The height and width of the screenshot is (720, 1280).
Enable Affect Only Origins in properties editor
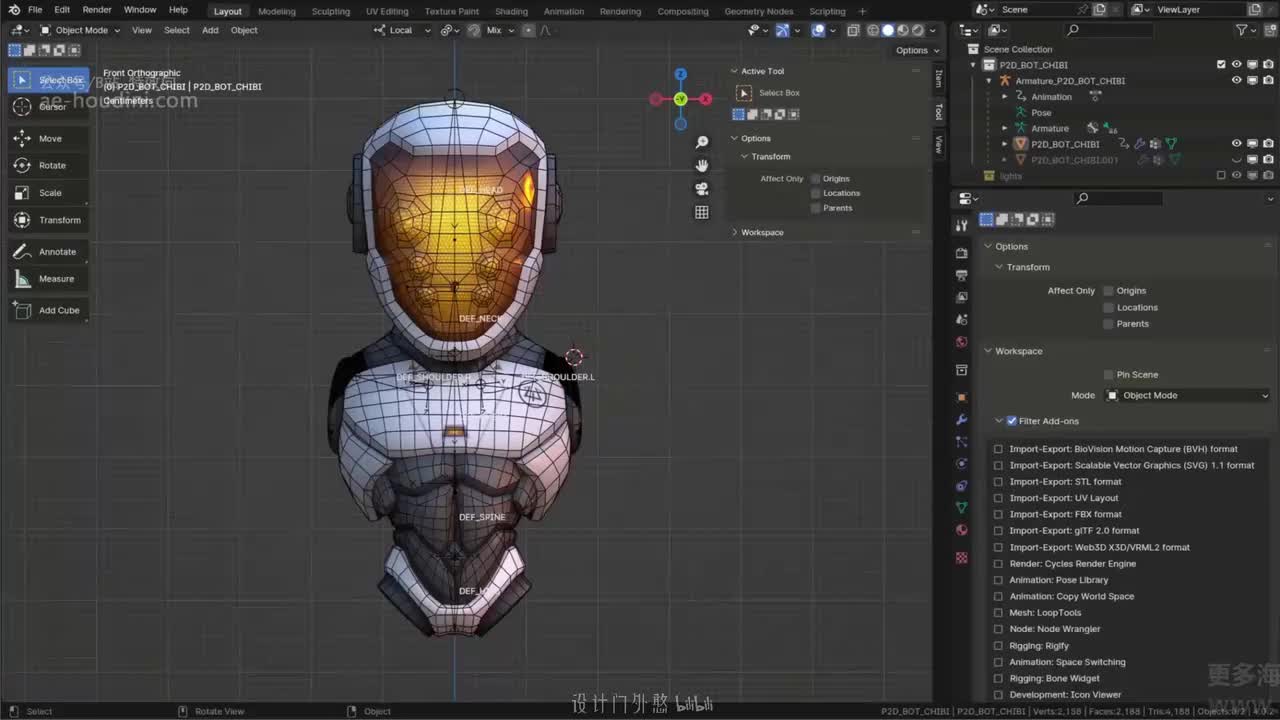tap(1108, 291)
